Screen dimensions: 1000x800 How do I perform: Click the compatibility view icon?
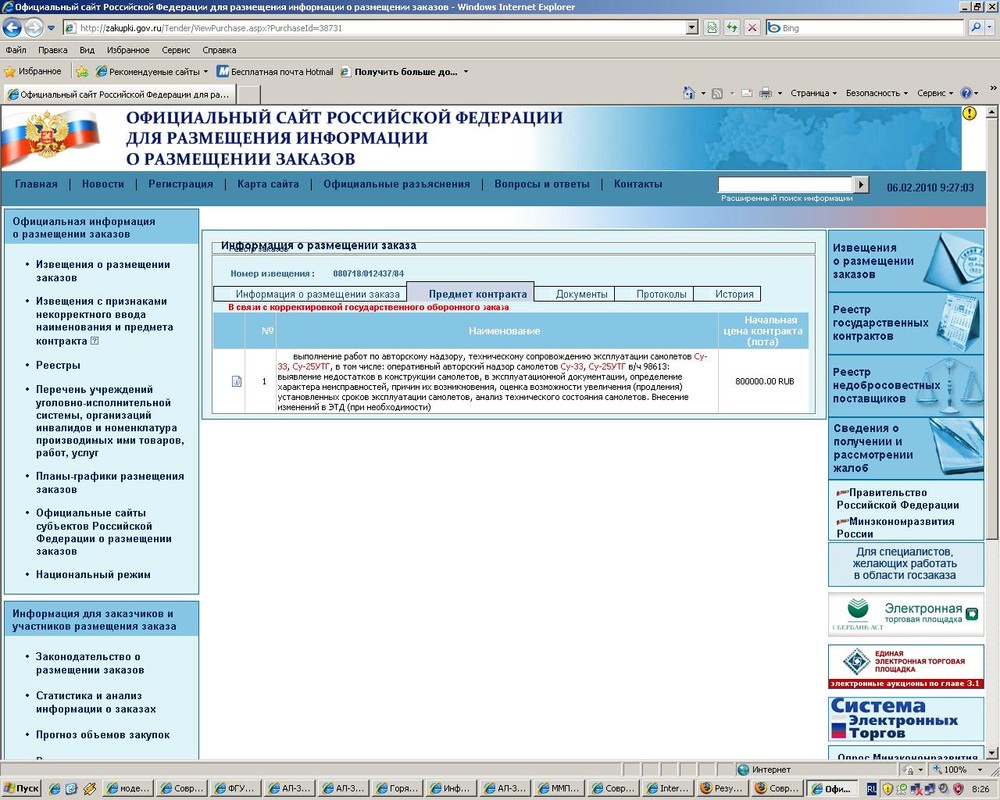click(712, 27)
